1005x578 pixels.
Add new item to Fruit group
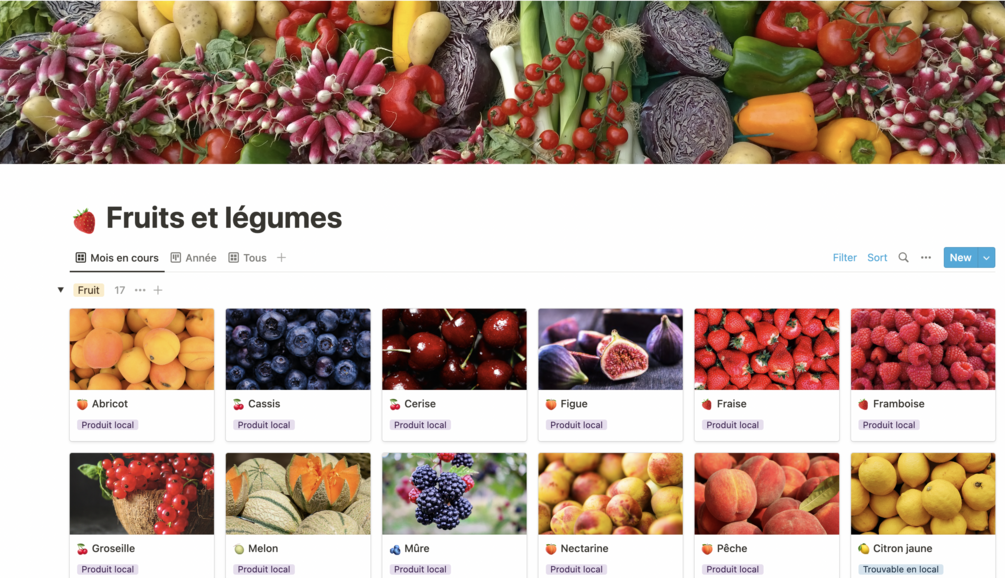click(x=158, y=290)
